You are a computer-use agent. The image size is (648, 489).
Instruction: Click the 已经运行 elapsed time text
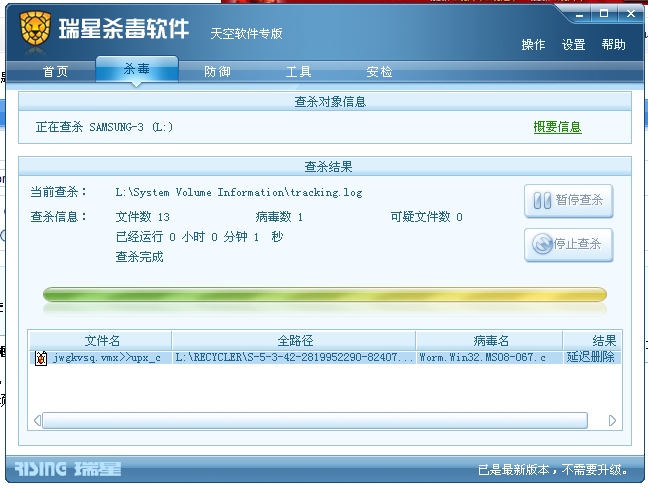tap(199, 237)
